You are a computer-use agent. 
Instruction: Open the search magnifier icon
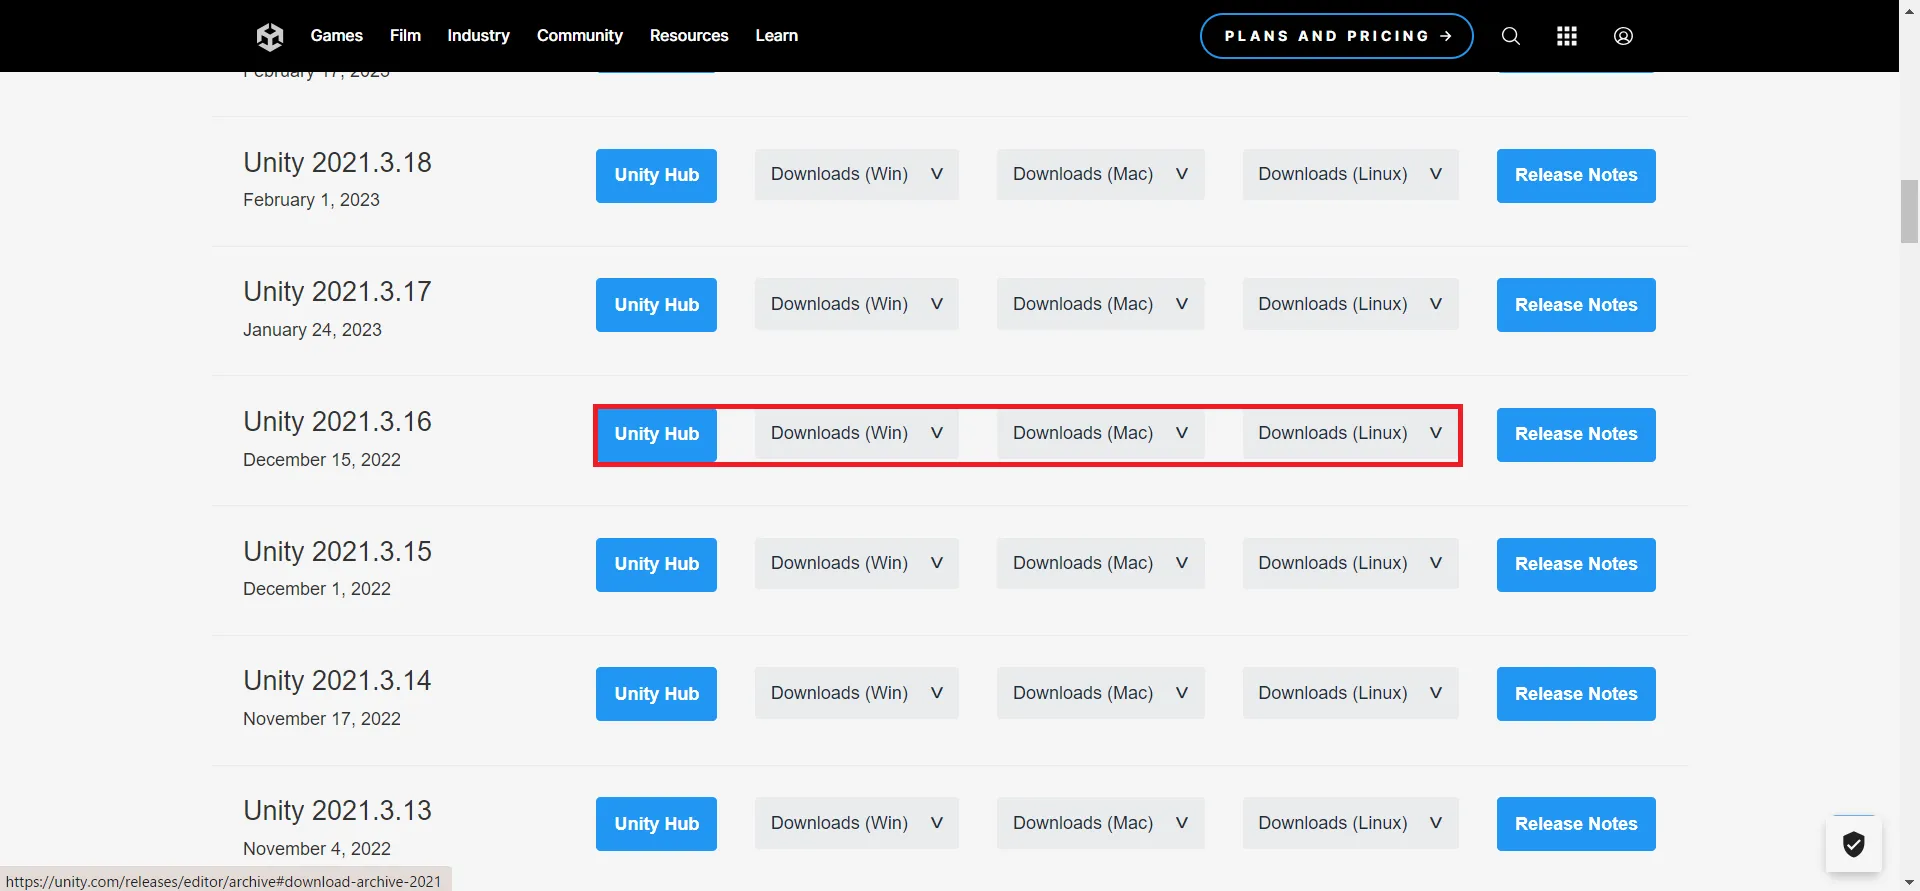coord(1510,36)
